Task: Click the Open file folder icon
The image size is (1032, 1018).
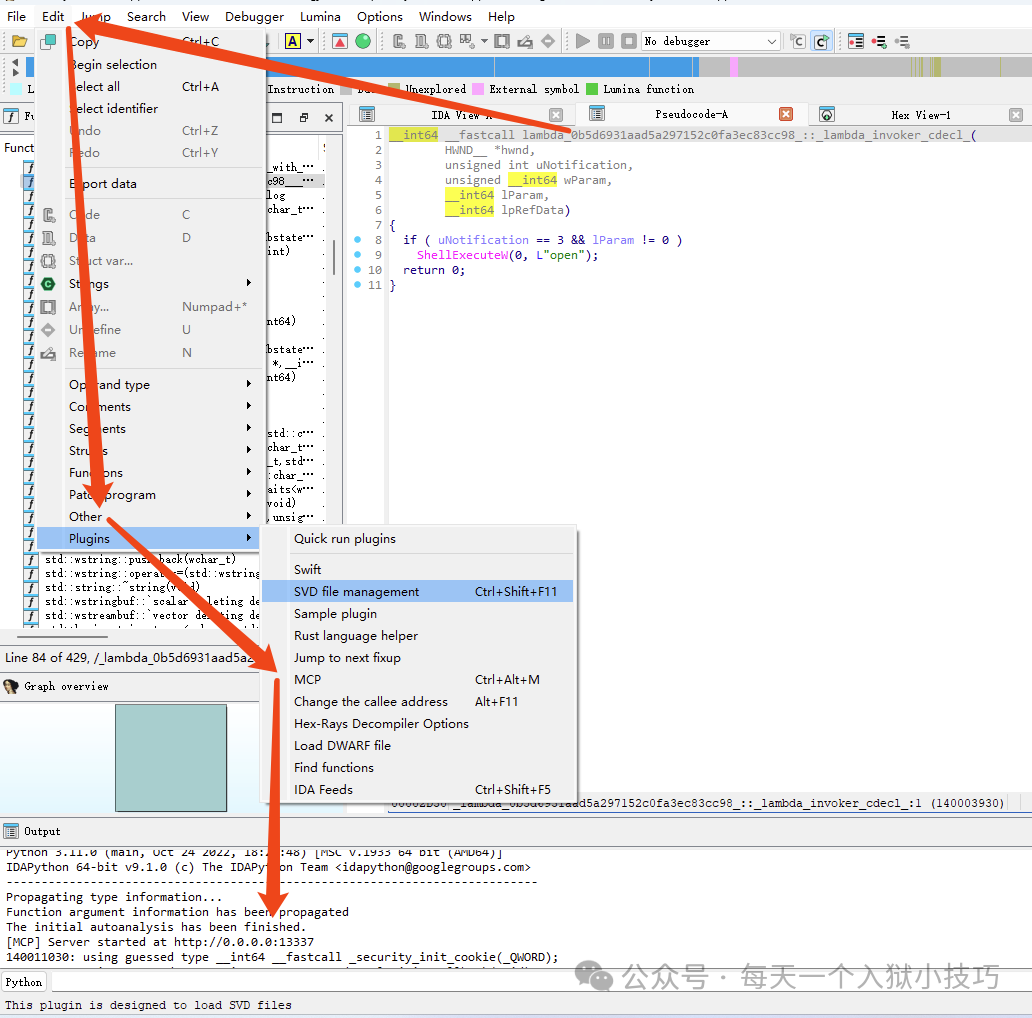Action: pyautogui.click(x=19, y=41)
